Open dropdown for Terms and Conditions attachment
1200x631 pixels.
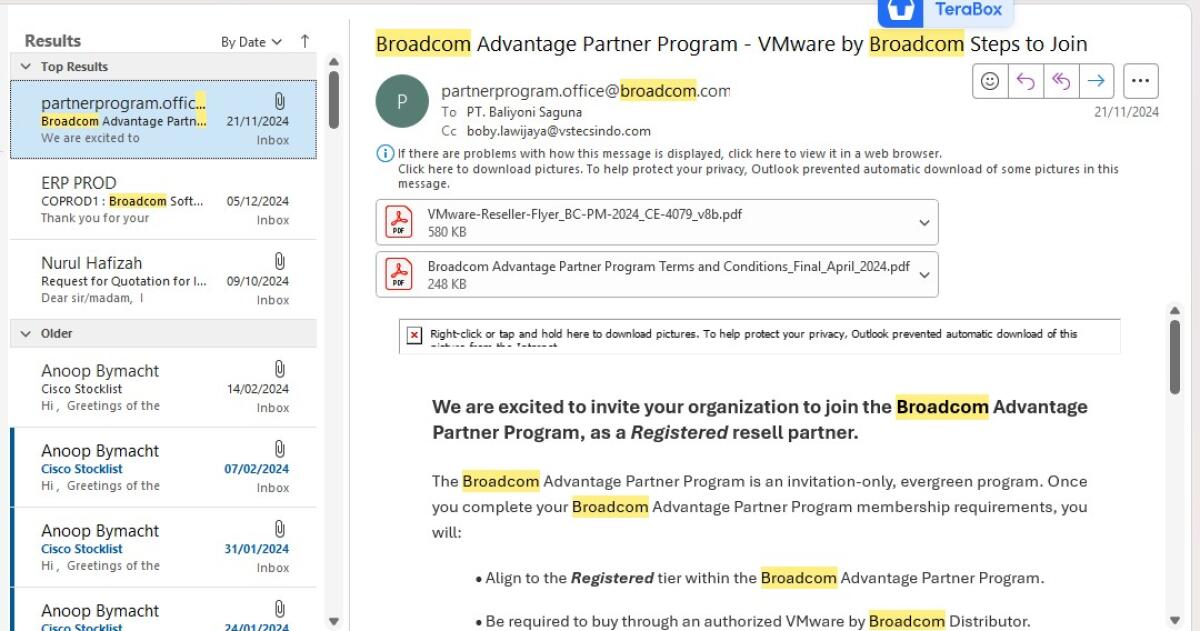tap(924, 275)
